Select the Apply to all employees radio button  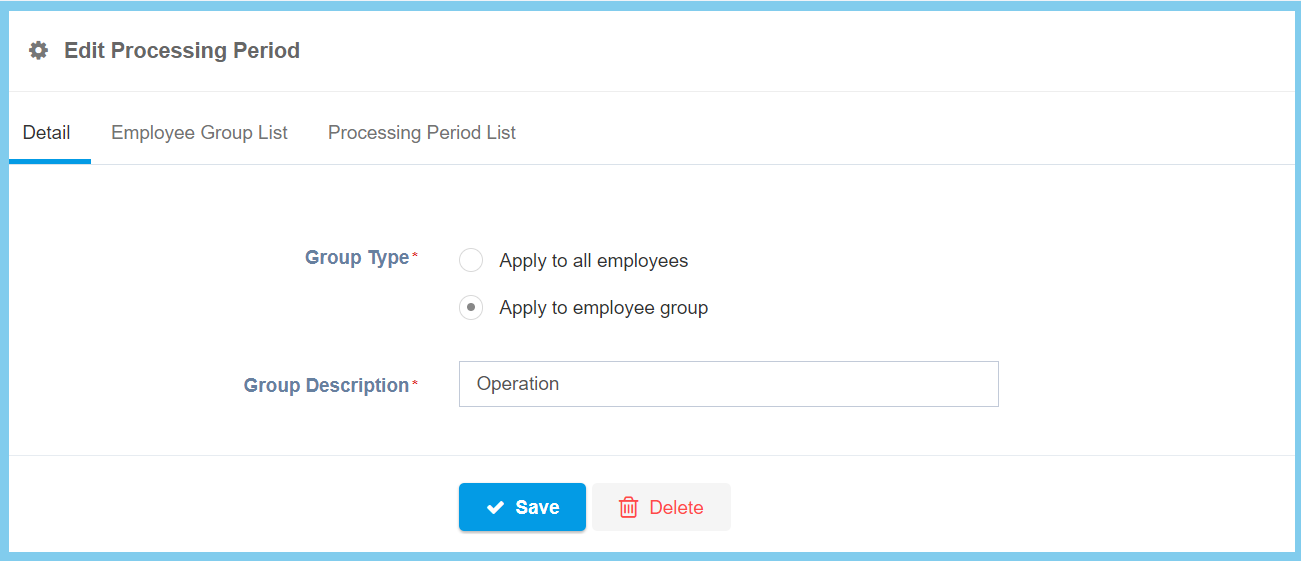[471, 261]
